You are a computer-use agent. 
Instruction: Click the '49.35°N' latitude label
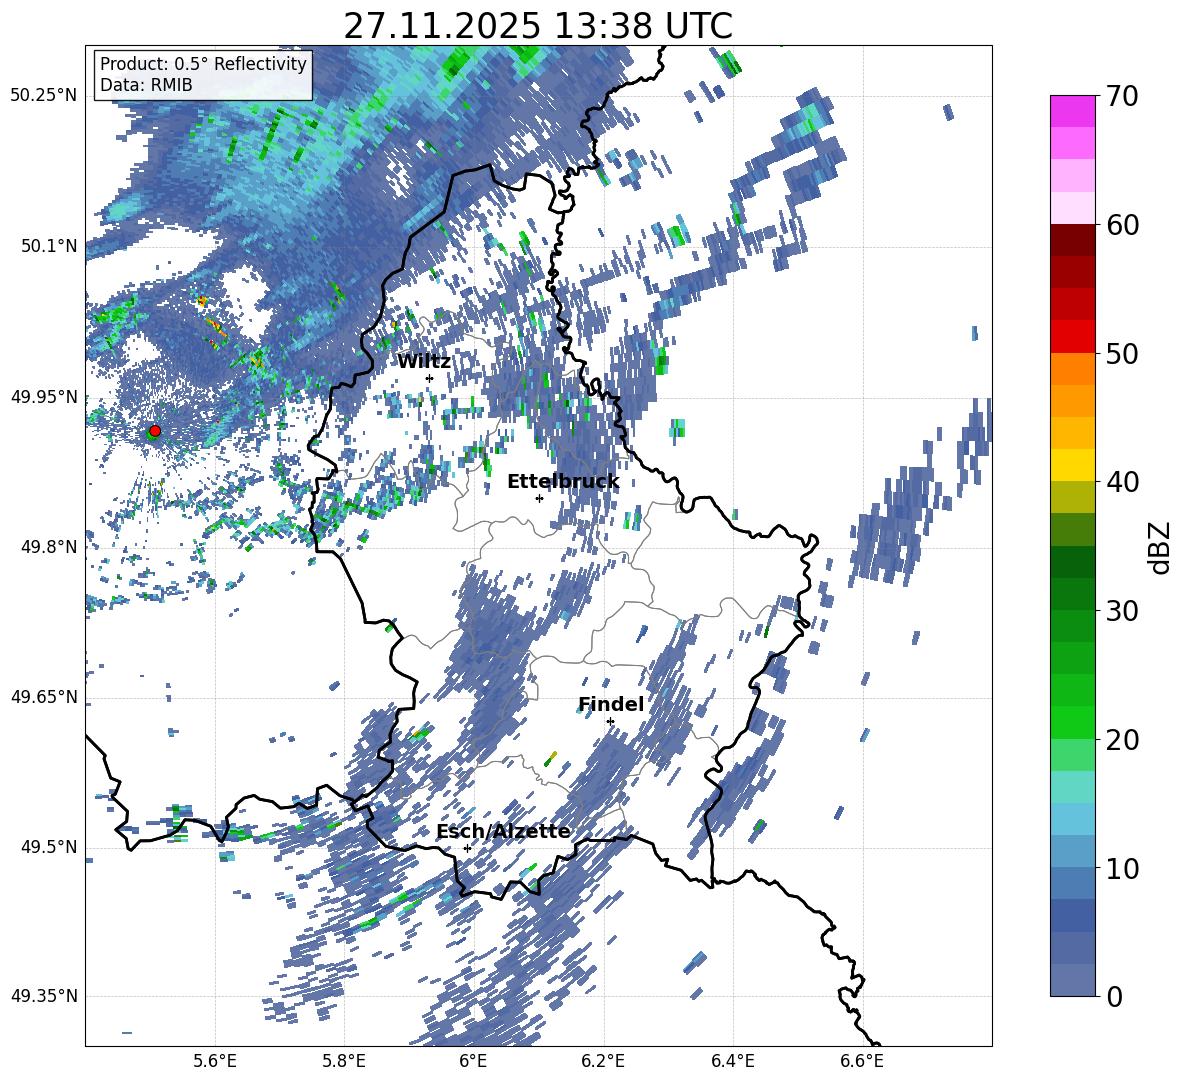[44, 996]
